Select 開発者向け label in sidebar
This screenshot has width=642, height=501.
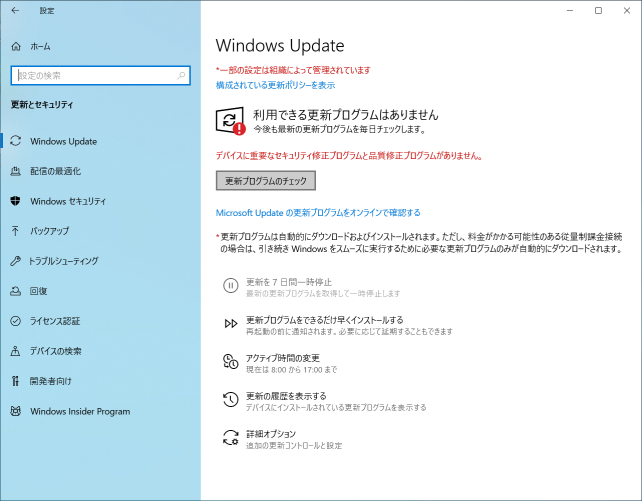(50, 381)
